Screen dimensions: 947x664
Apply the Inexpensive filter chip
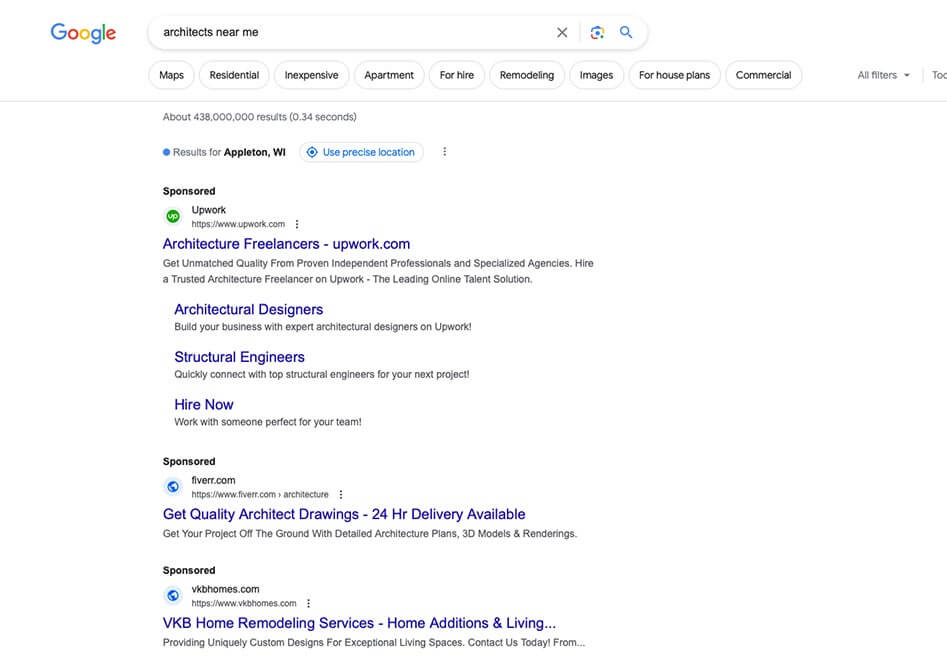point(311,75)
